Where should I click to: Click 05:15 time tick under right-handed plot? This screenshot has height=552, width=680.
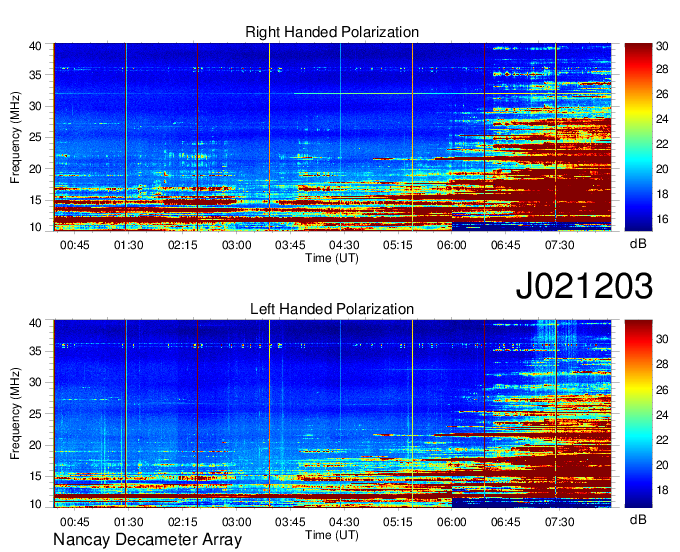[x=398, y=245]
